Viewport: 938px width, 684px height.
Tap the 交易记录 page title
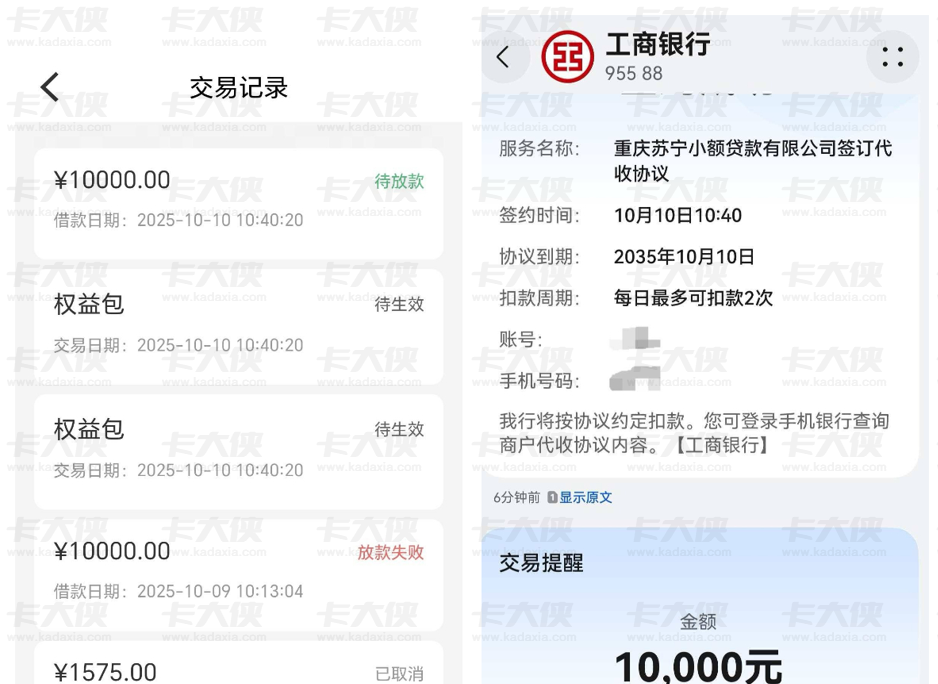point(239,88)
